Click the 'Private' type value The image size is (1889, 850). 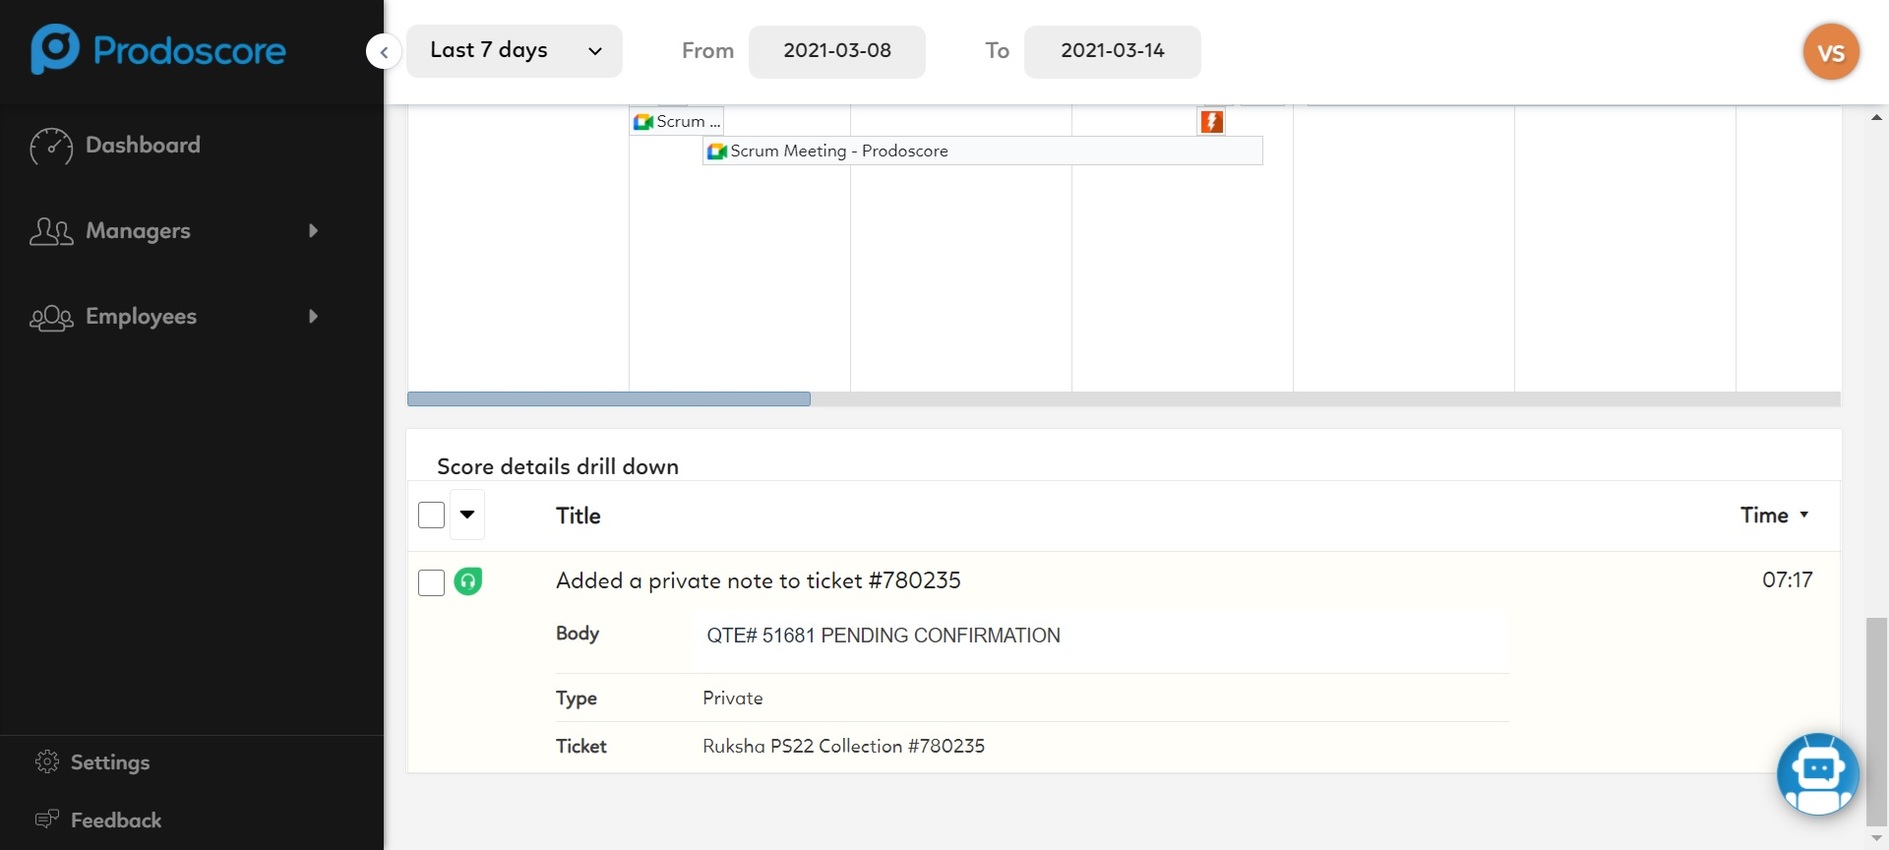pyautogui.click(x=732, y=698)
